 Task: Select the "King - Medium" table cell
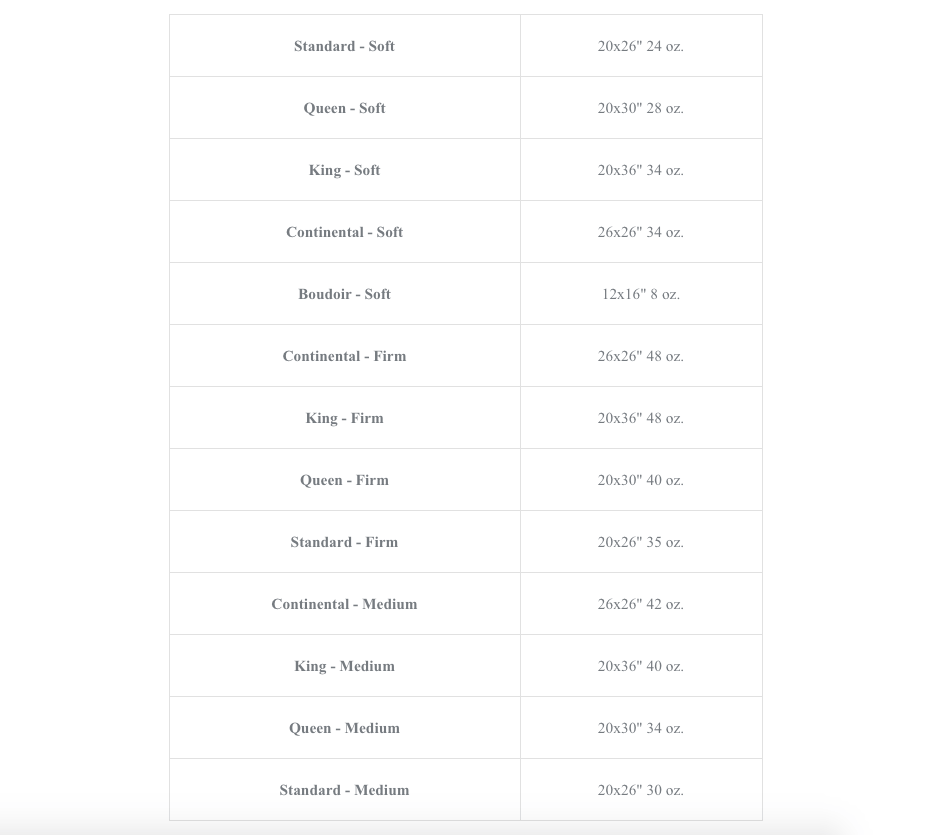click(x=344, y=666)
